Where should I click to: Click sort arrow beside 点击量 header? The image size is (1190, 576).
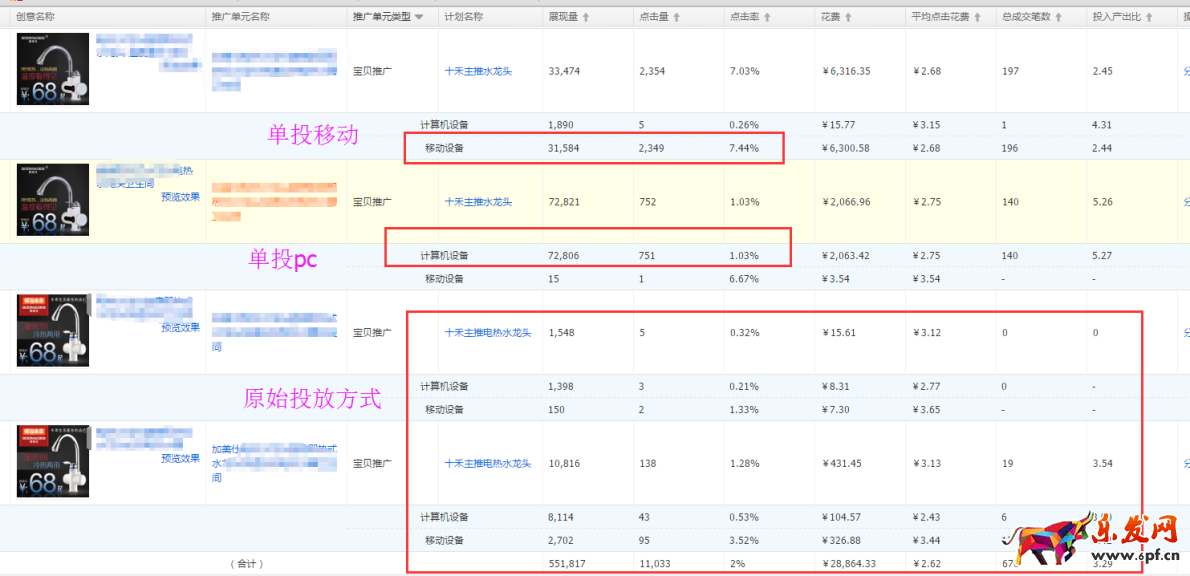click(x=677, y=17)
